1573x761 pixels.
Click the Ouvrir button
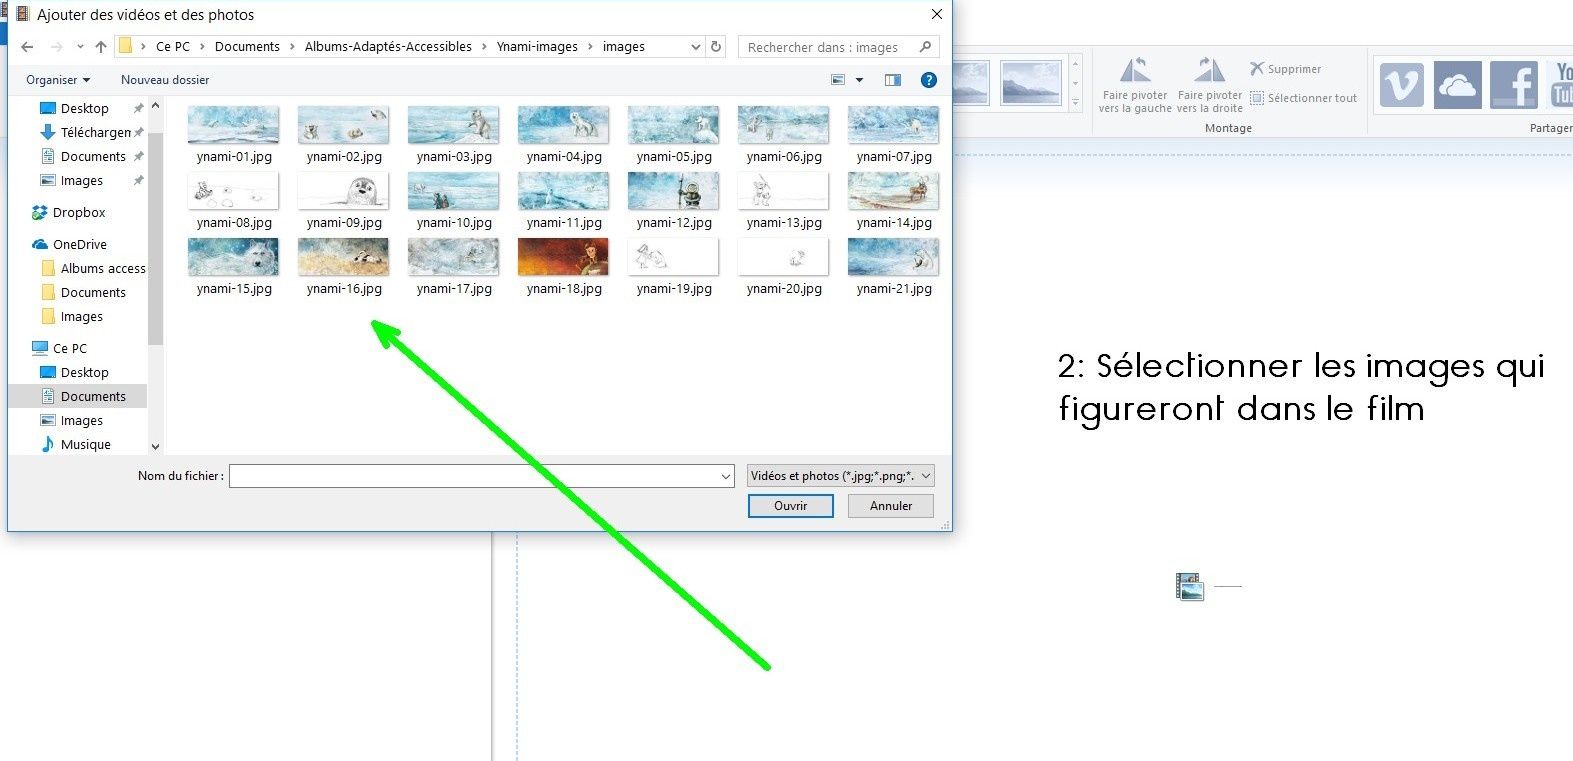[791, 506]
